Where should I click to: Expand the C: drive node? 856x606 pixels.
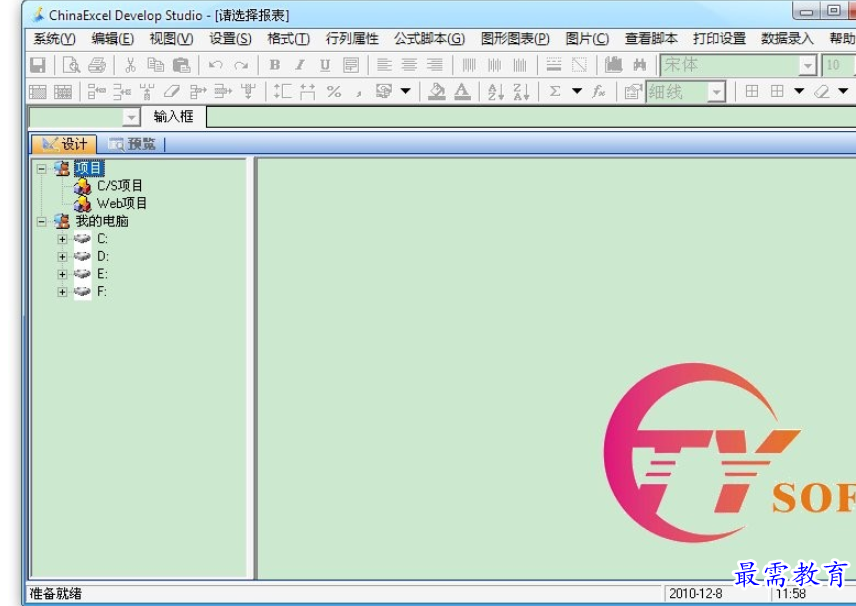click(x=62, y=239)
